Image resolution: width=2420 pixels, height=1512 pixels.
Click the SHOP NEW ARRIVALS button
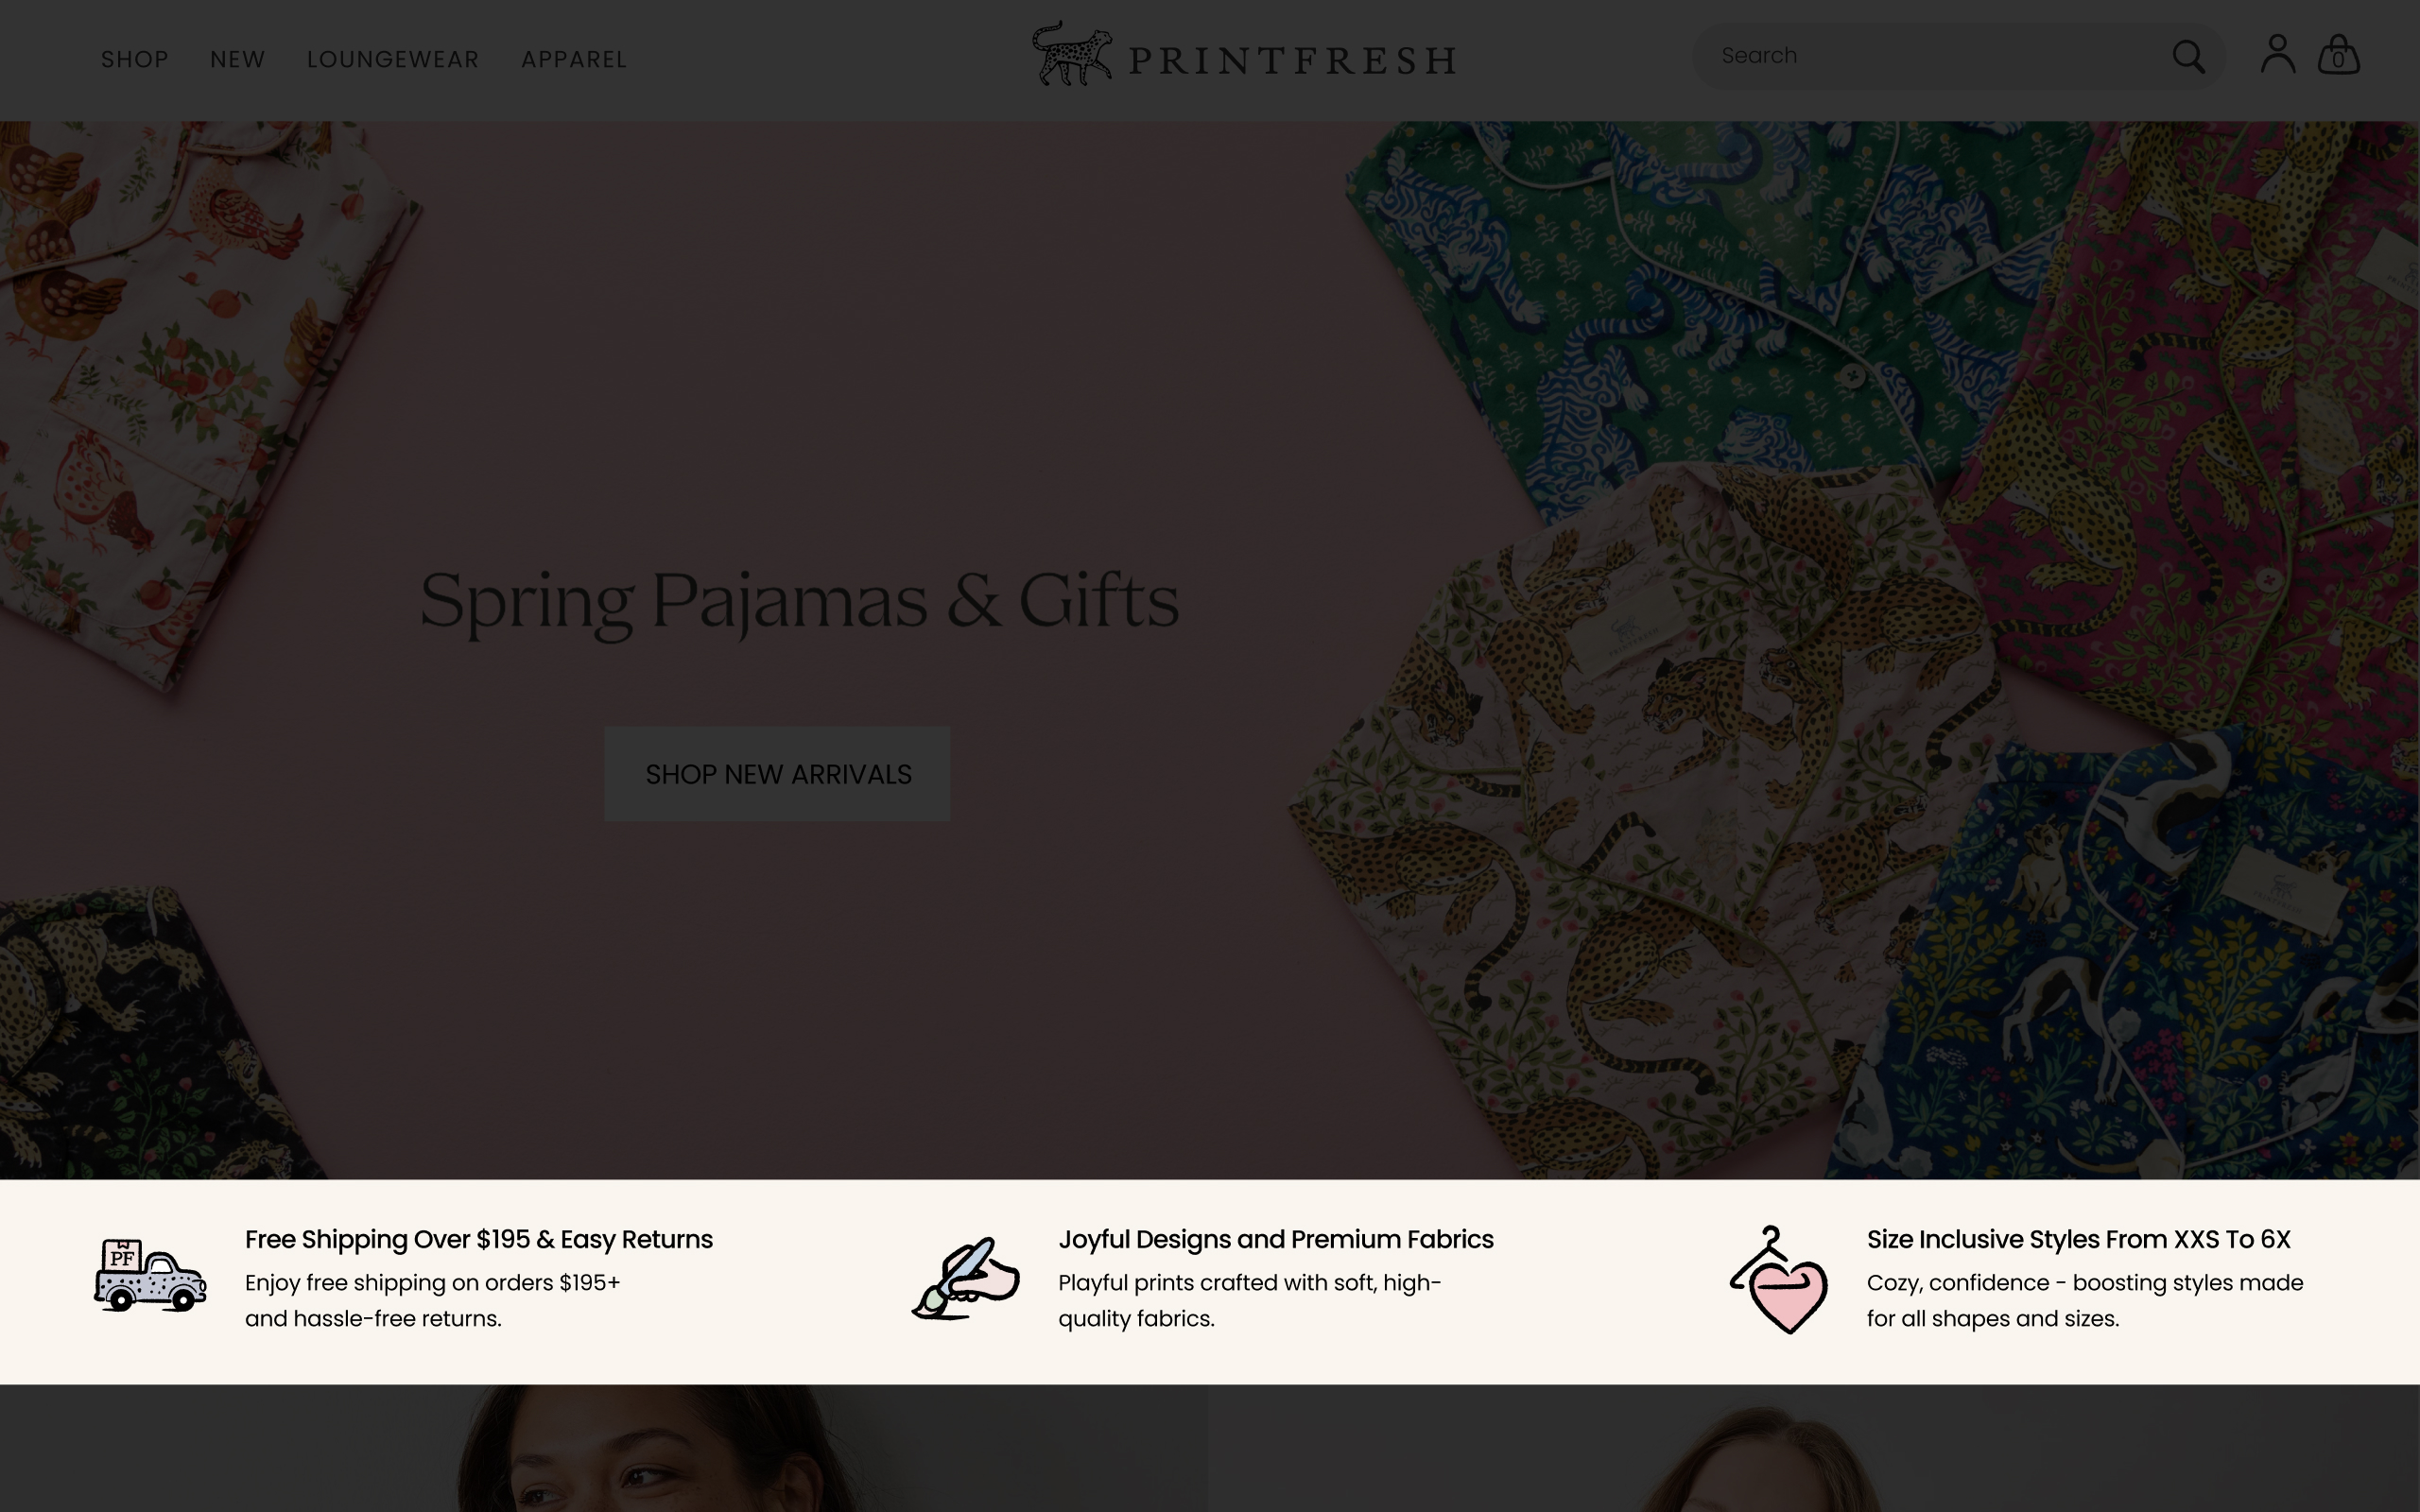coord(777,774)
